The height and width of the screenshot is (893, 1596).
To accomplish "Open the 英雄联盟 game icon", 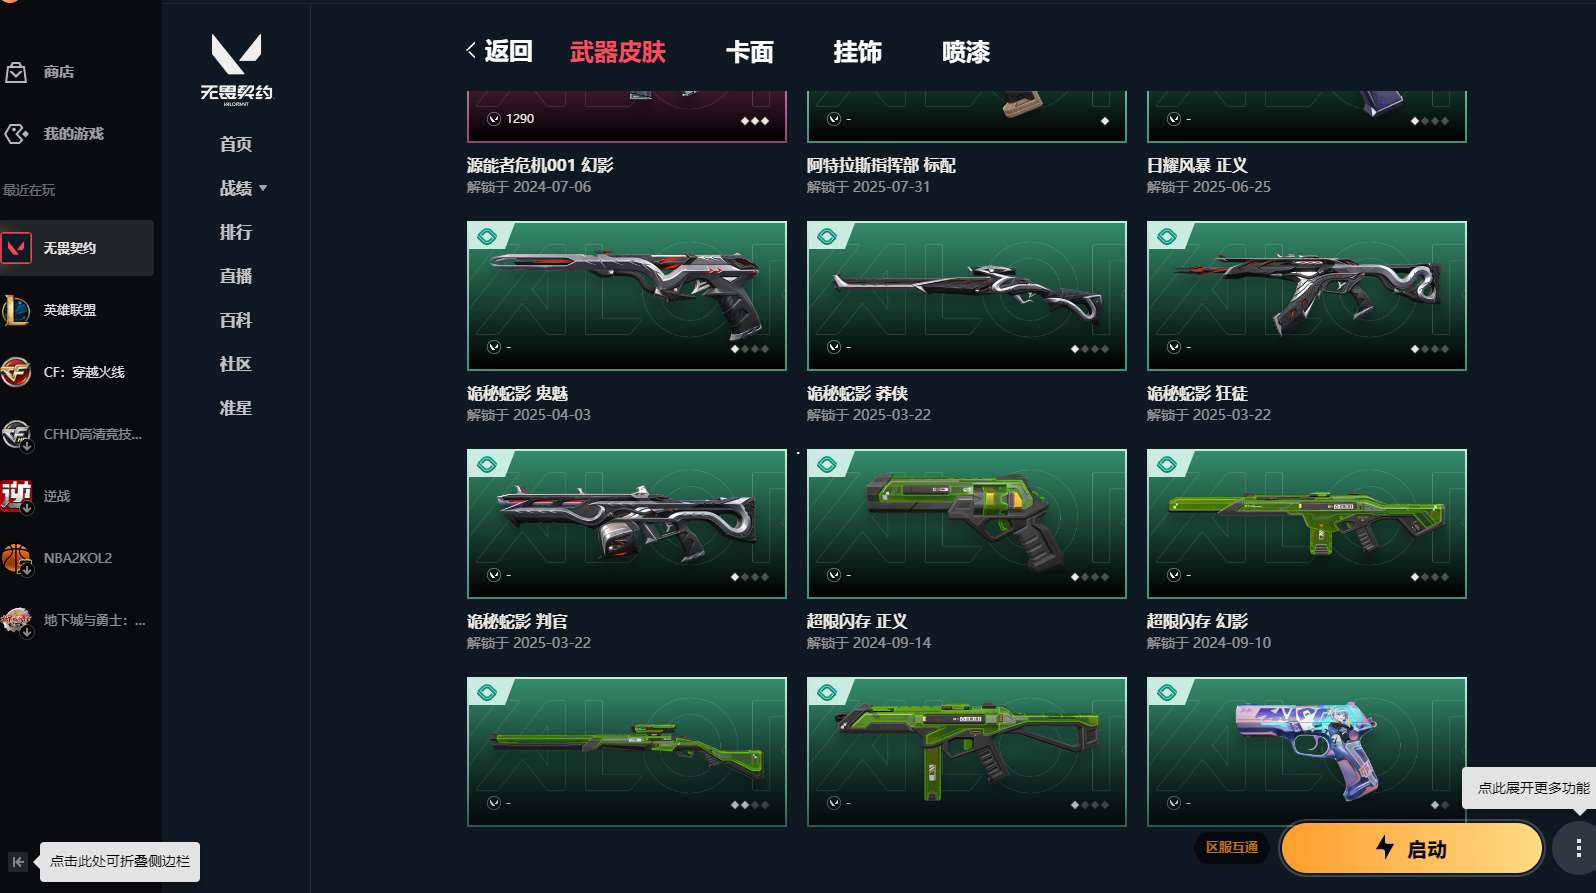I will [16, 310].
